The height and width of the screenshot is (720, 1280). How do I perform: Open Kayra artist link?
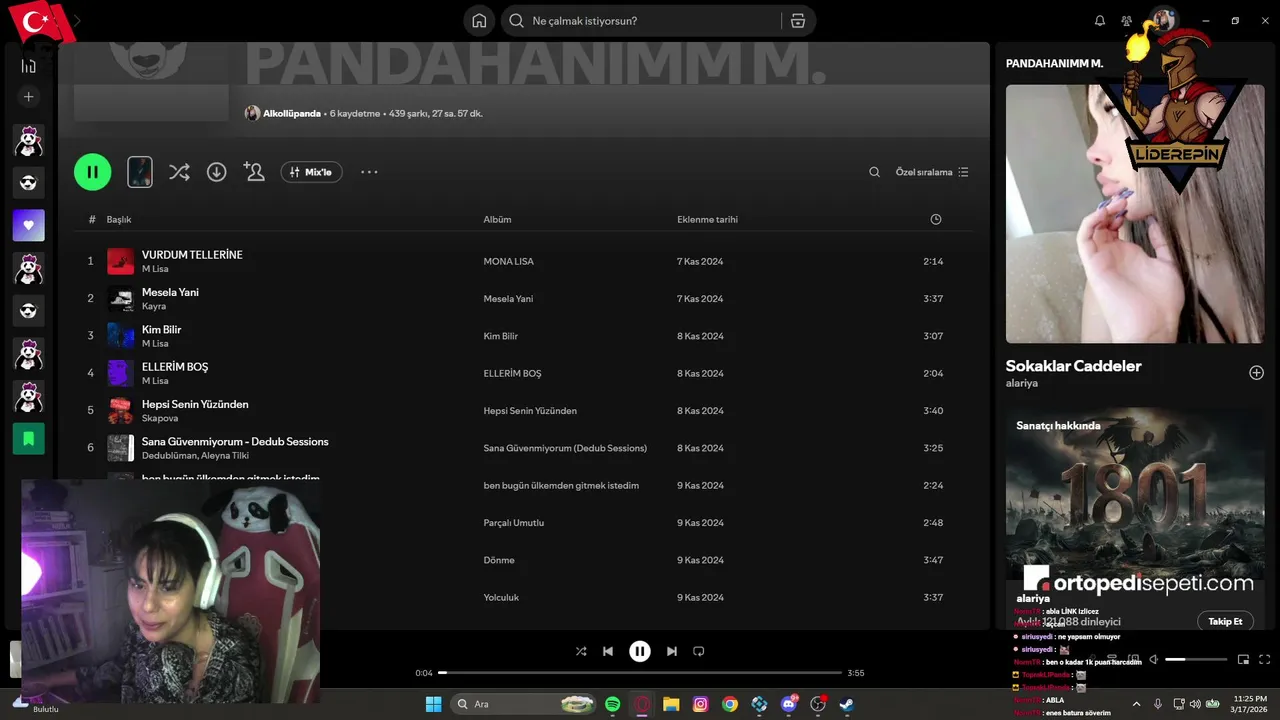pyautogui.click(x=154, y=306)
